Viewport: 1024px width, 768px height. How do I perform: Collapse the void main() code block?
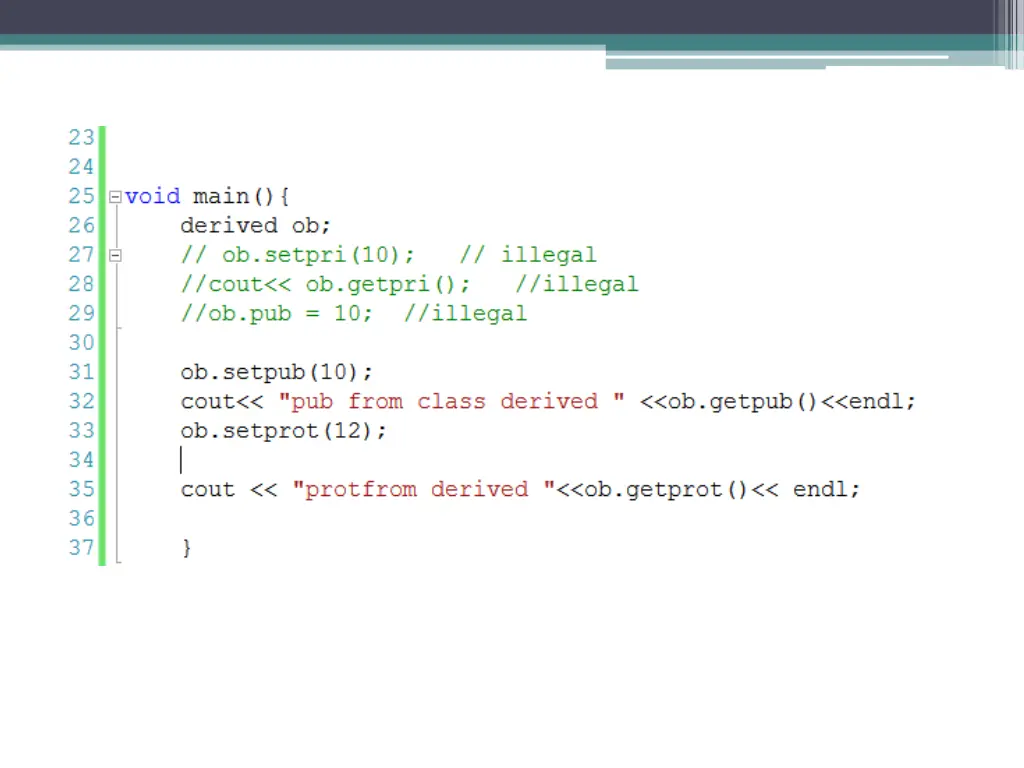[x=115, y=197]
